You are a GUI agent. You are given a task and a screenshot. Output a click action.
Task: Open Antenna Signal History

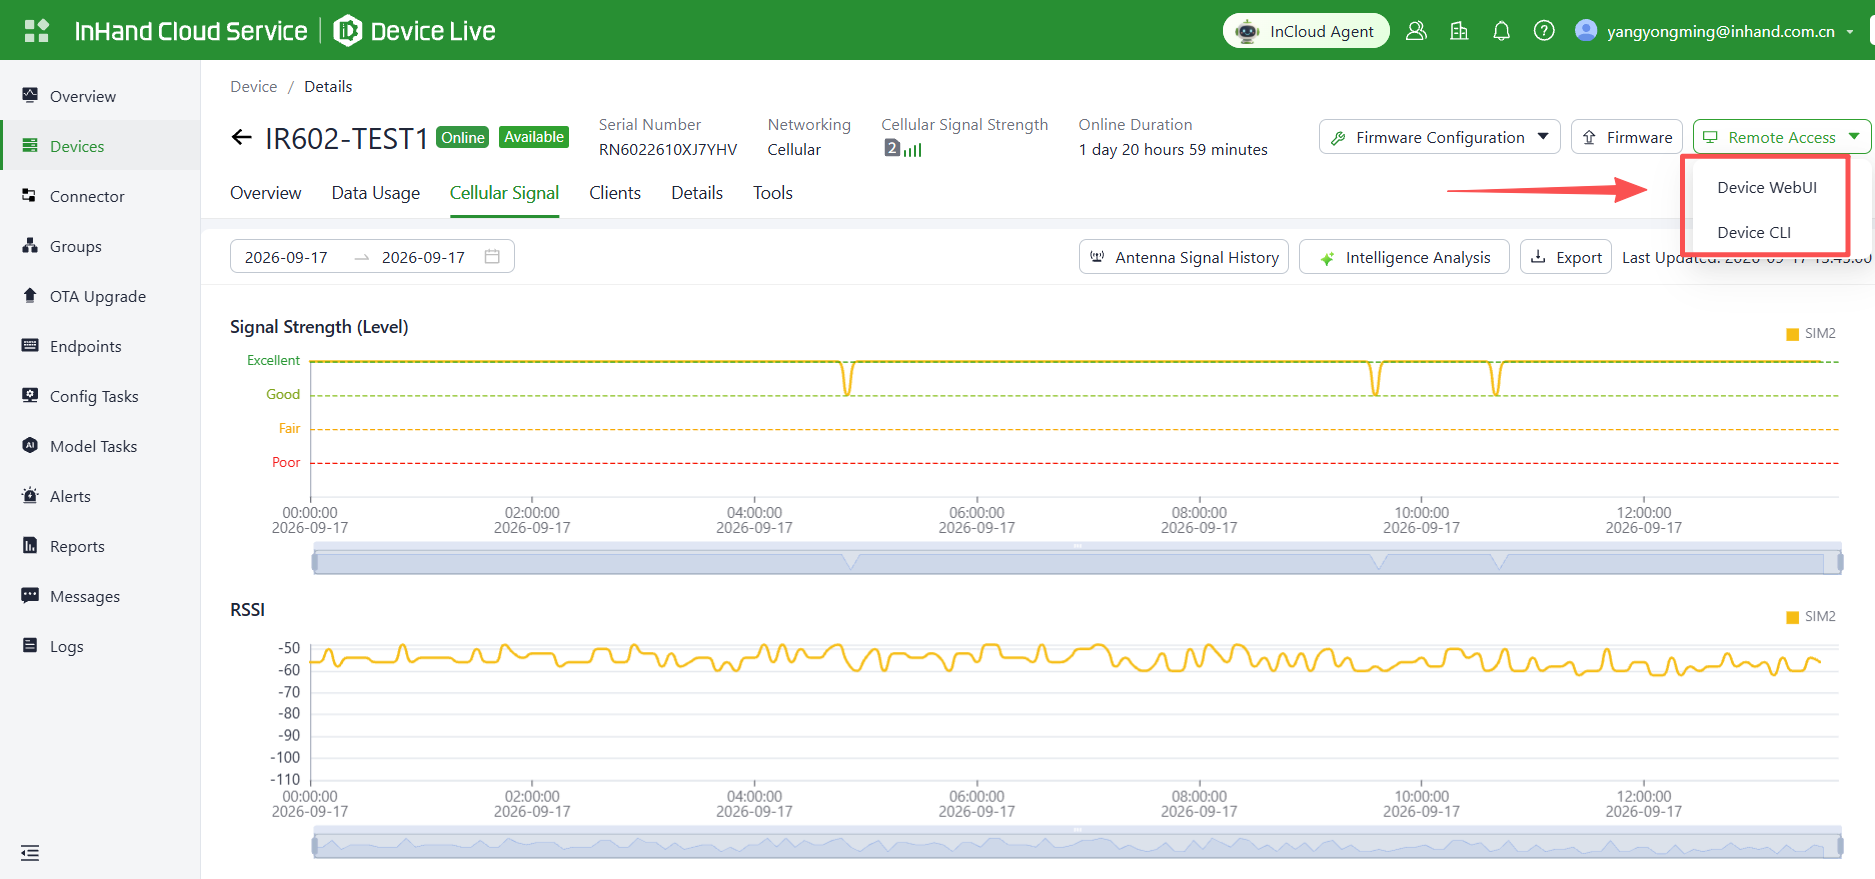[x=1184, y=257]
